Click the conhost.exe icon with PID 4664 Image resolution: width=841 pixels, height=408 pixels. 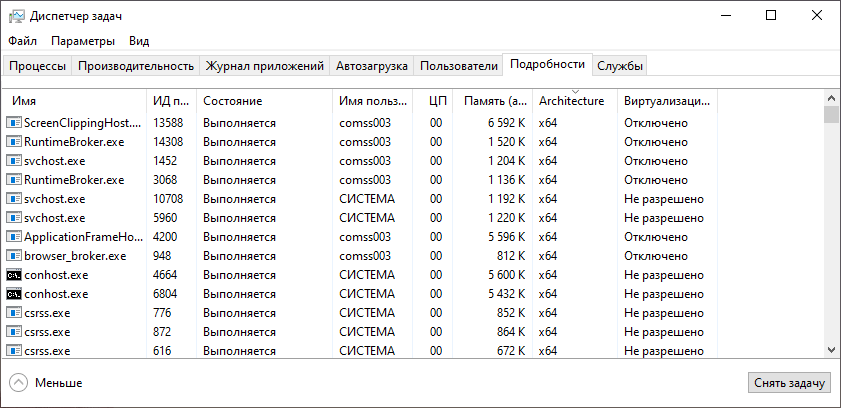coord(14,275)
